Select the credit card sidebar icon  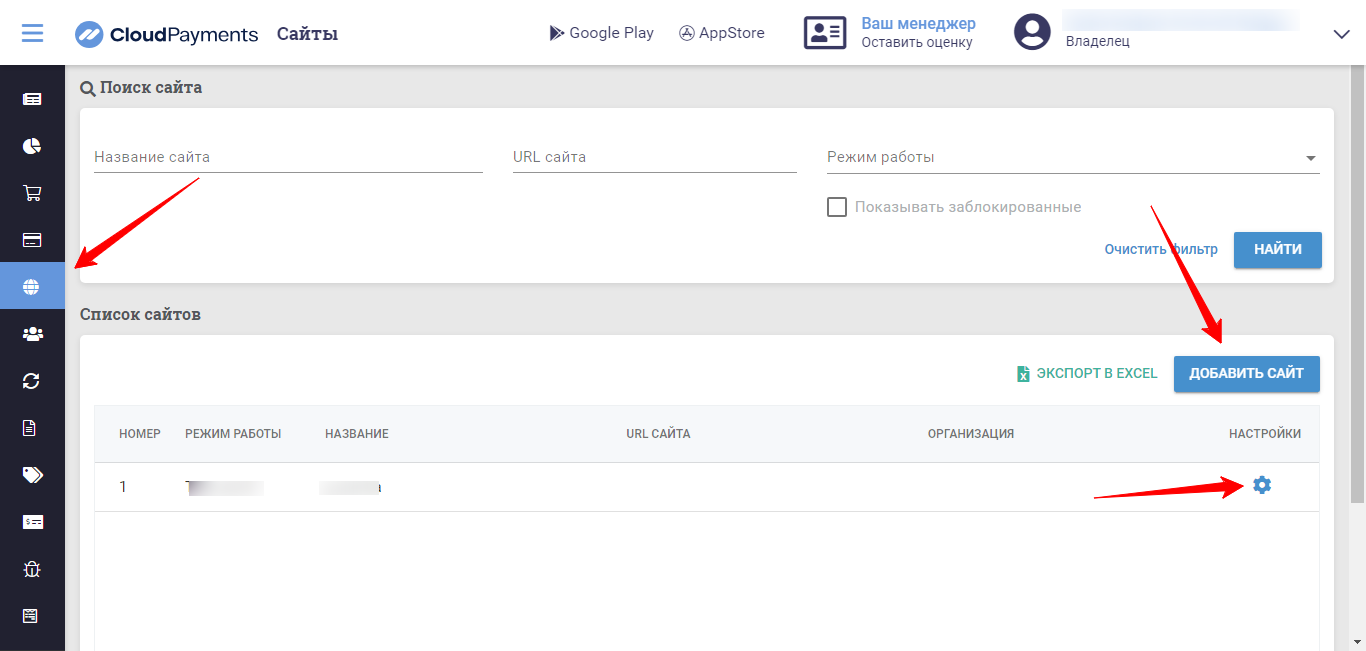click(32, 240)
